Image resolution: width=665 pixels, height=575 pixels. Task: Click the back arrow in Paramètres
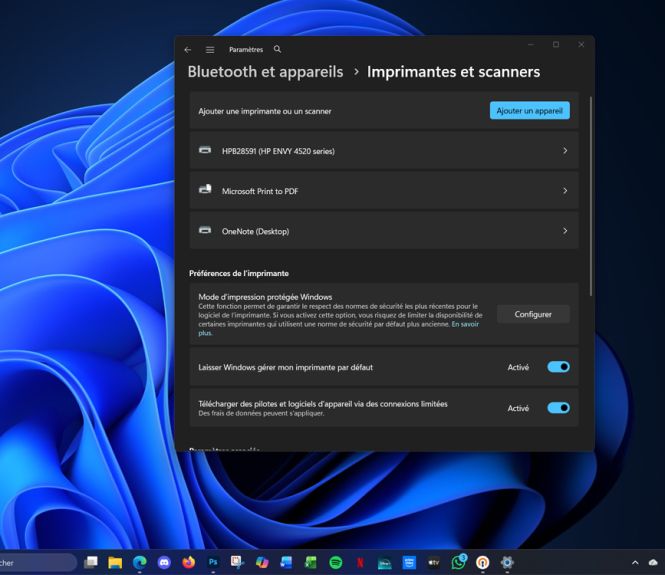tap(187, 49)
